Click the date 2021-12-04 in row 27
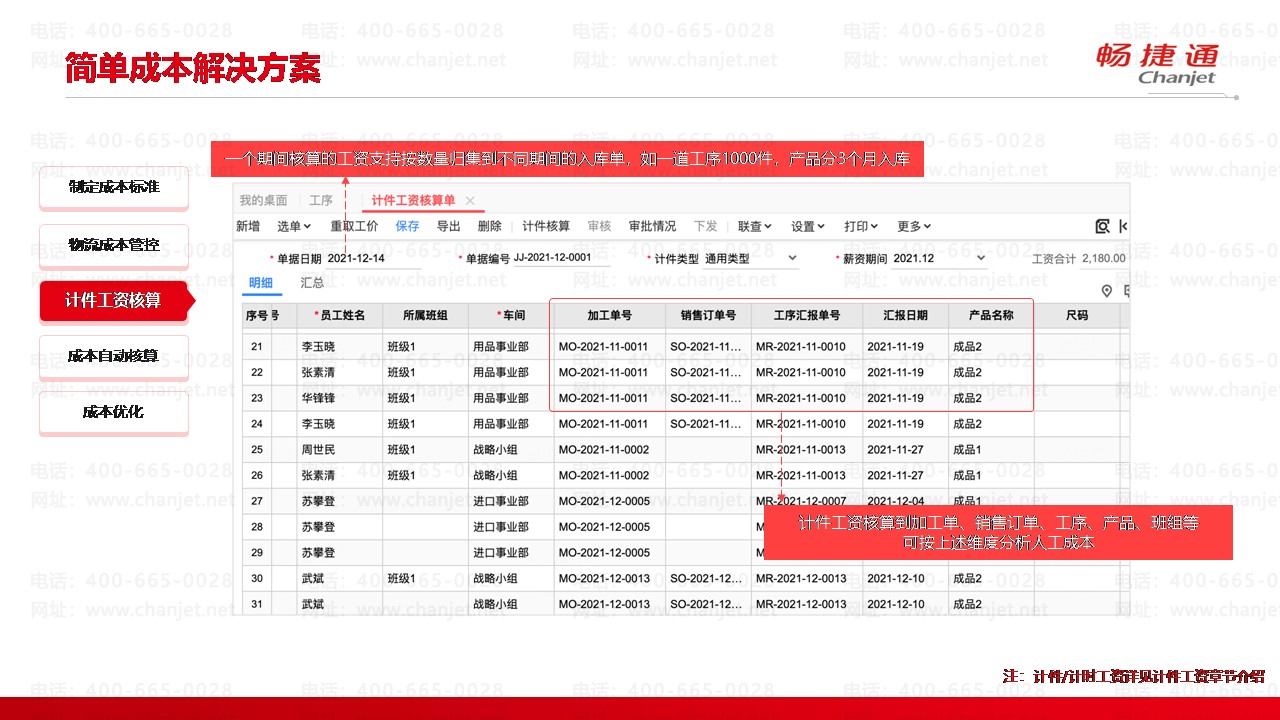1280x720 pixels. (x=896, y=501)
